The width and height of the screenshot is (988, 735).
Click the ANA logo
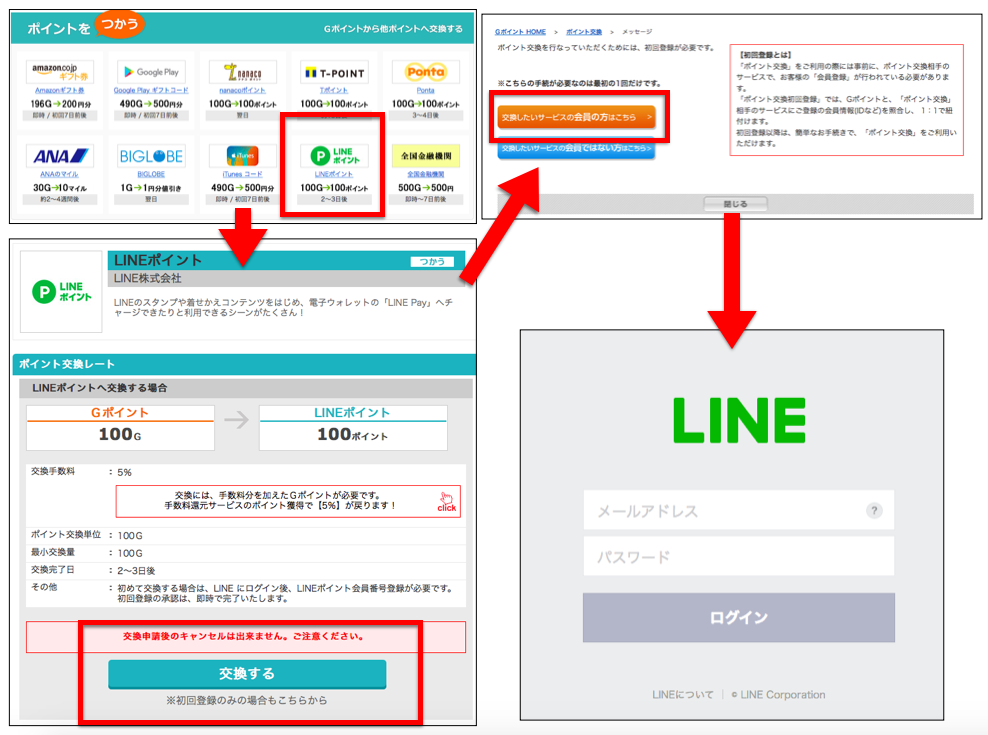[59, 156]
